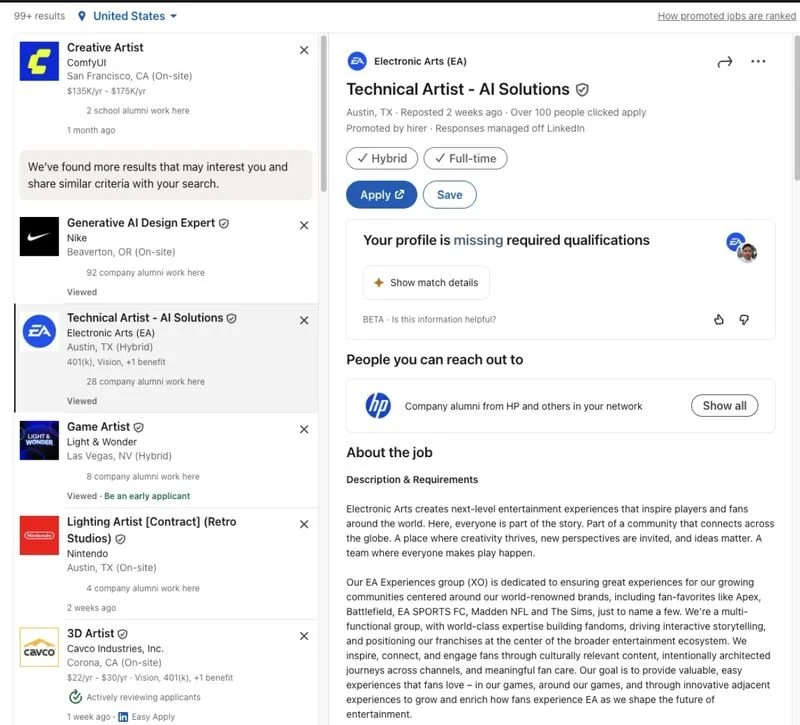Open Lighting Artist [Contract] (Retro Studios) listing
800x725 pixels.
coord(152,530)
